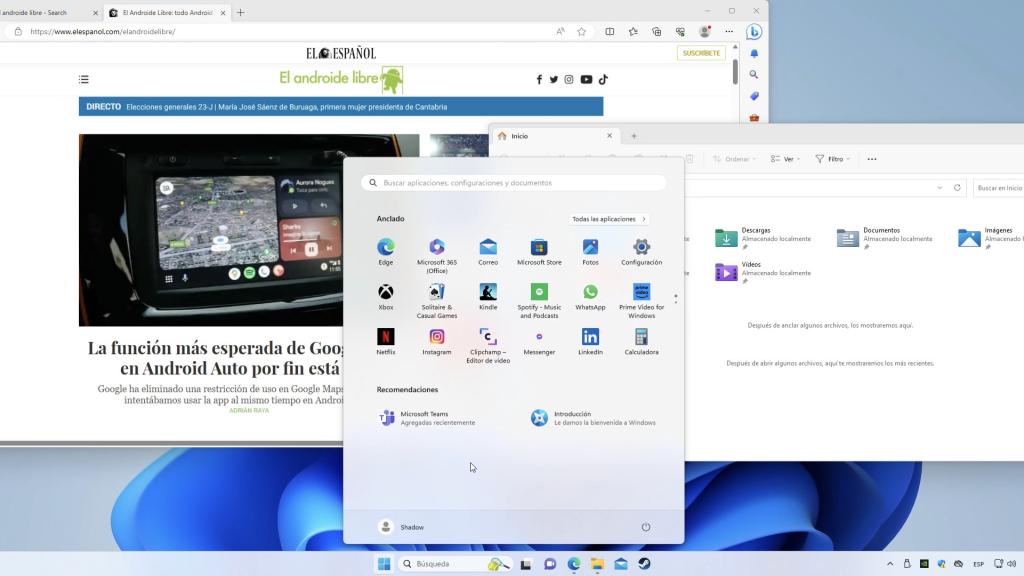Viewport: 1024px width, 576px height.
Task: Open the website hamburger menu
Action: click(84, 79)
